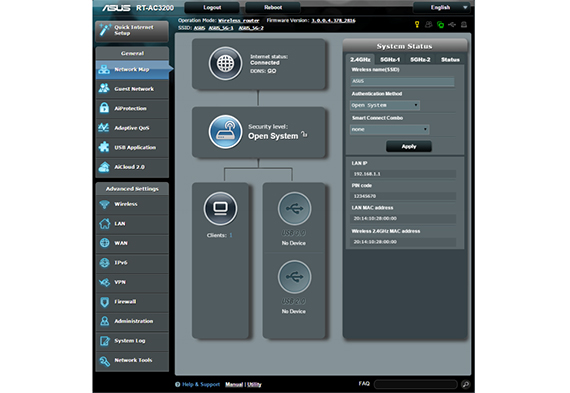Image resolution: width=570 pixels, height=393 pixels.
Task: Click the Clients computer icon
Action: 220,209
